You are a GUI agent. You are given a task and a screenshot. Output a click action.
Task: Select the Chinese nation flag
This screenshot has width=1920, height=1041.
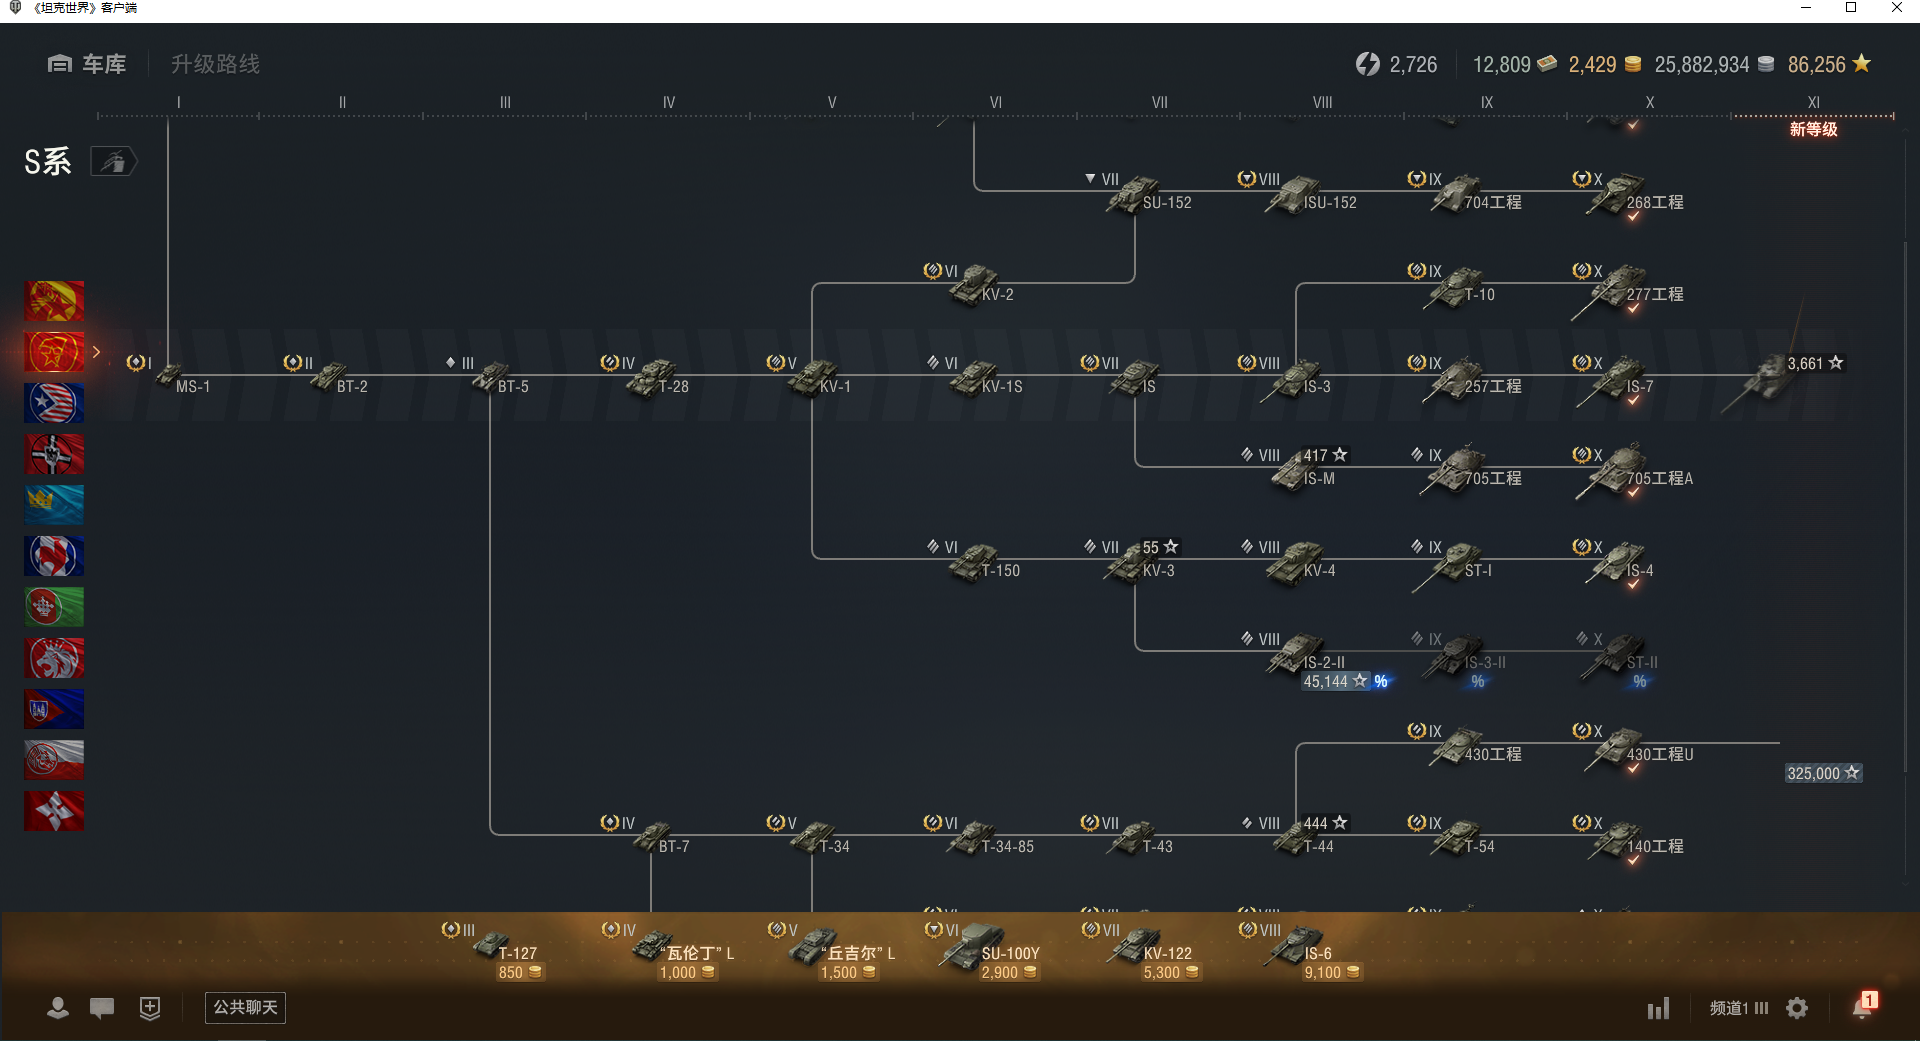pos(54,301)
